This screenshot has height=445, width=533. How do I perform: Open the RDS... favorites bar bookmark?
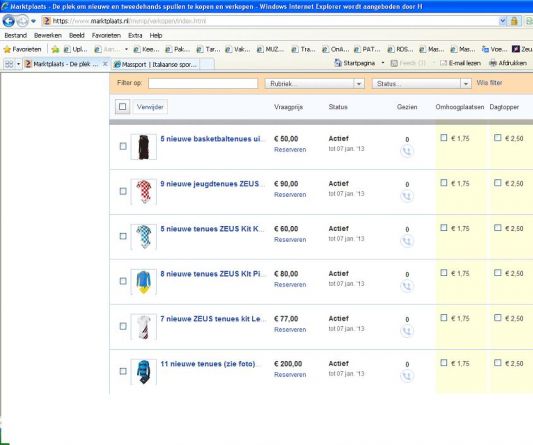pyautogui.click(x=400, y=49)
